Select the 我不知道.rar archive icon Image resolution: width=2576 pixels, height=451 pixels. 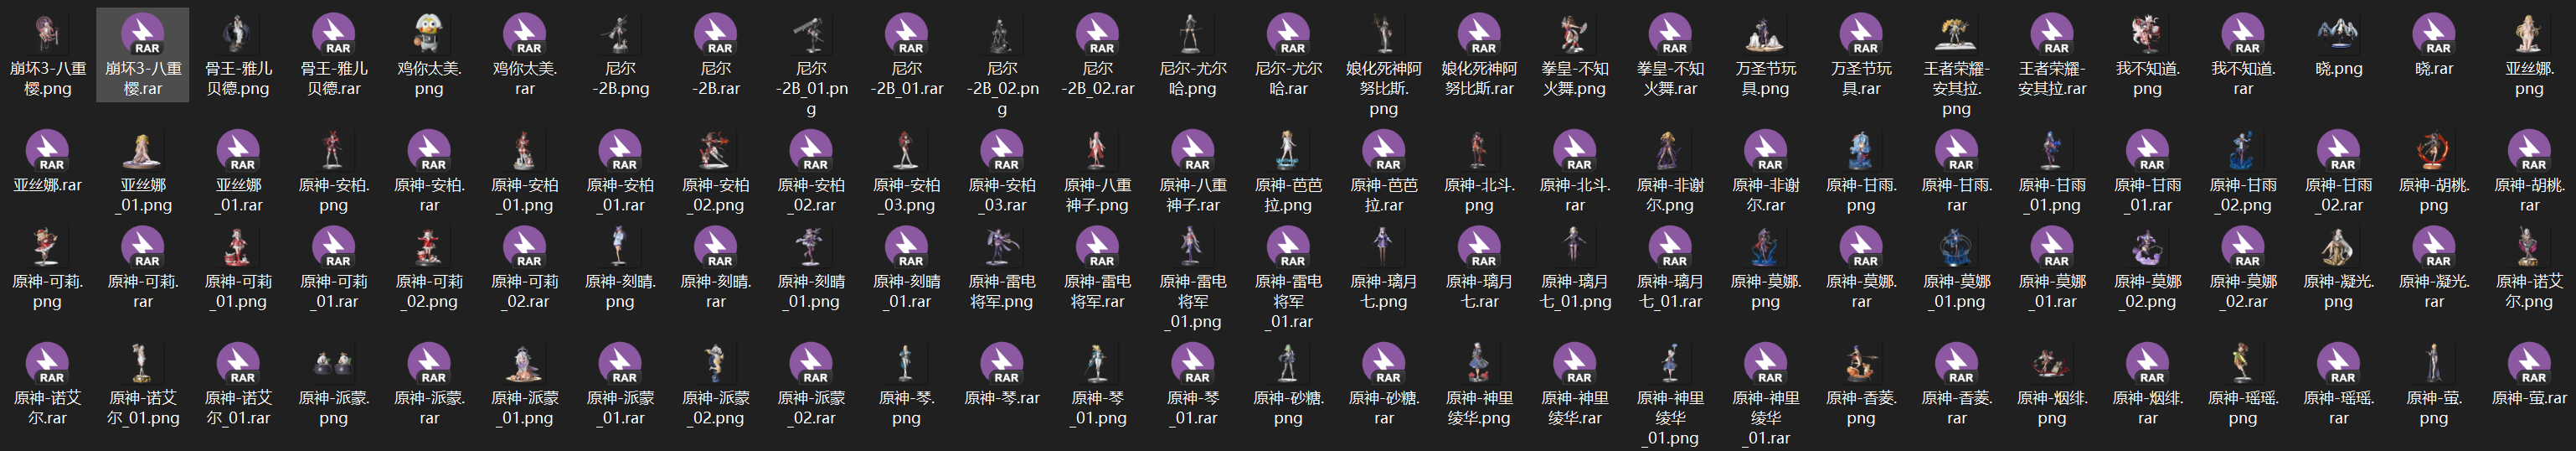2244,34
